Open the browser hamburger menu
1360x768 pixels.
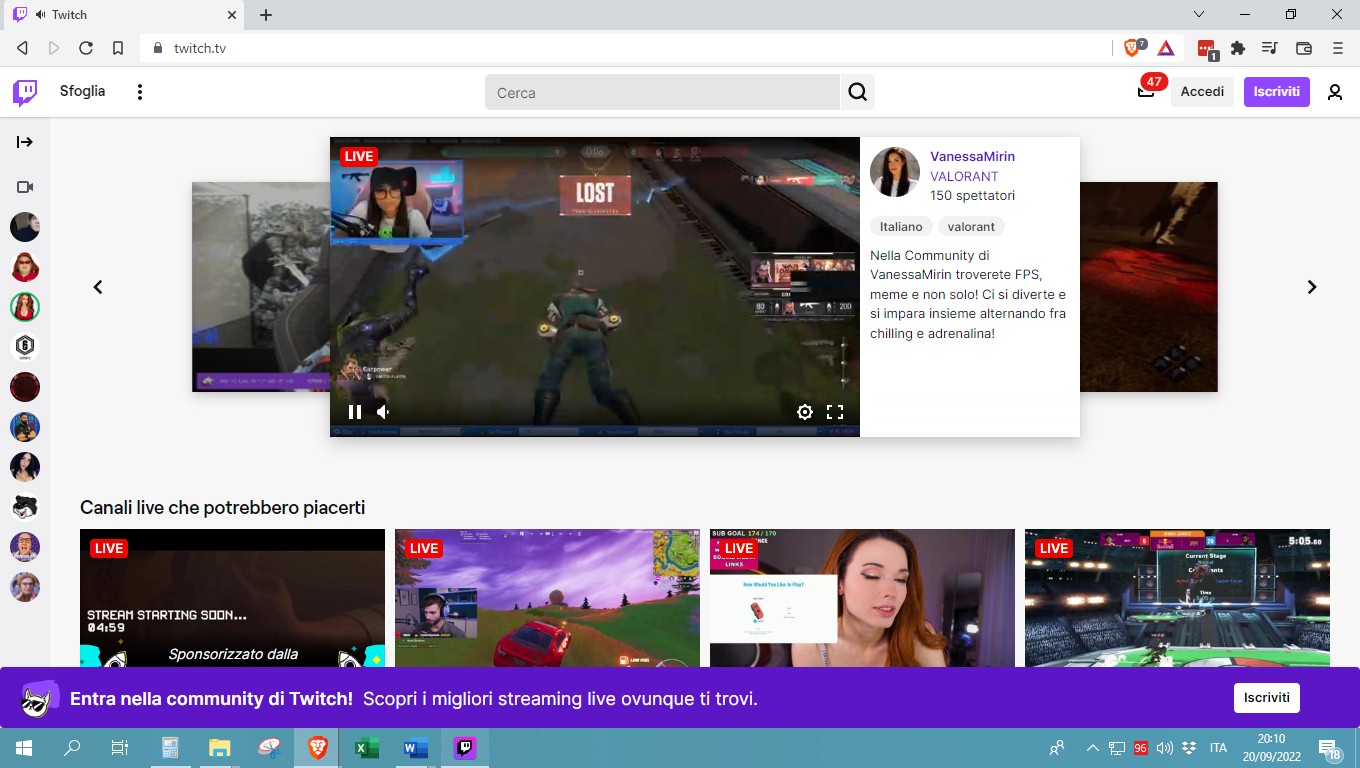(1338, 48)
